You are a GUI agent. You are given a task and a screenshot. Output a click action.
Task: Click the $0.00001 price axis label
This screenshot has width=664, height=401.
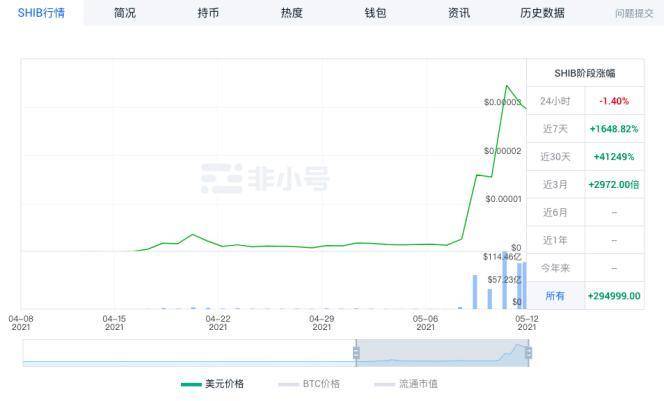pos(503,199)
